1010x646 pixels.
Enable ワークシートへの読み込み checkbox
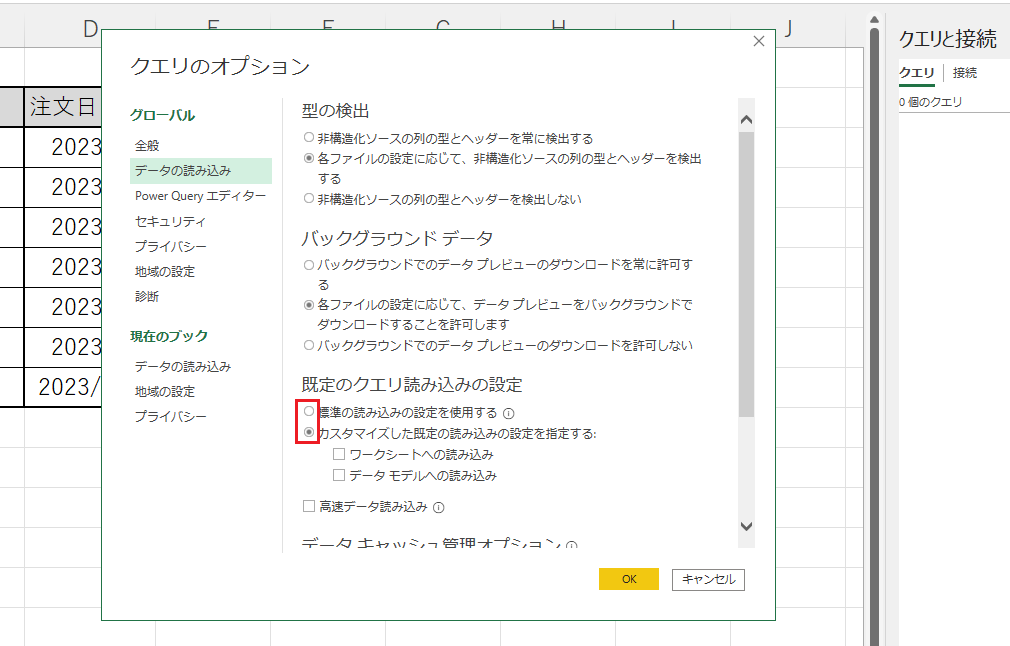click(339, 454)
